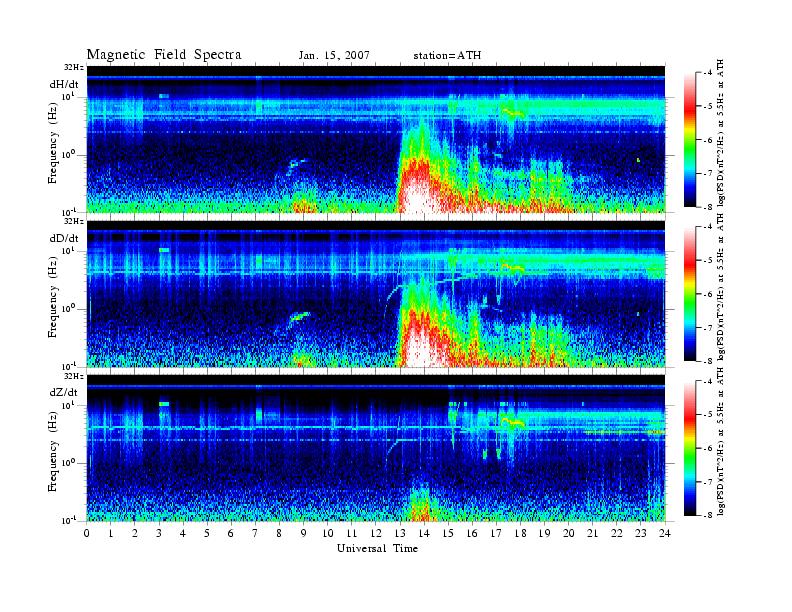
Task: Click the hour "14" tick label
Action: click(424, 534)
